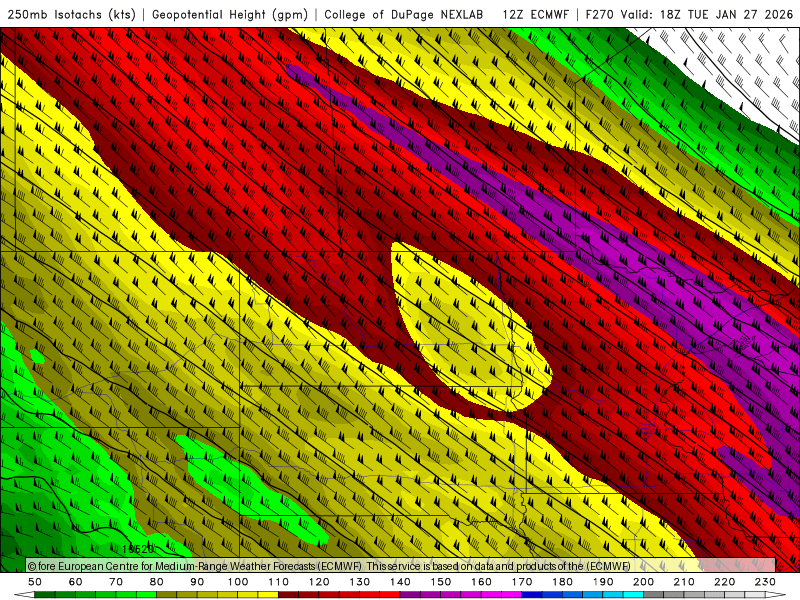Click the 50 value on the color scale
Screen dimensions: 800x600
coord(35,582)
